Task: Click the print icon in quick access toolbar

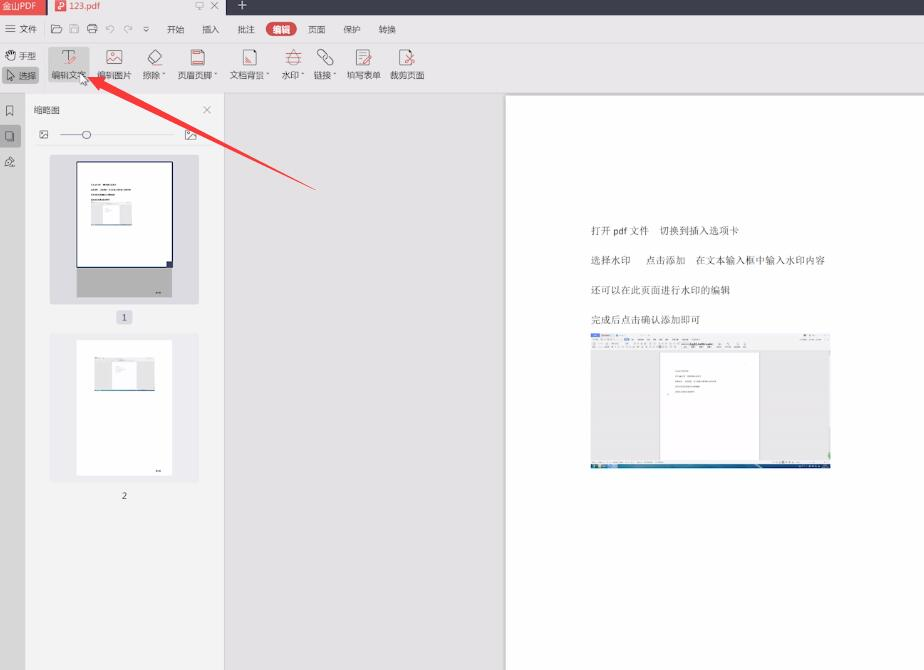Action: click(92, 30)
